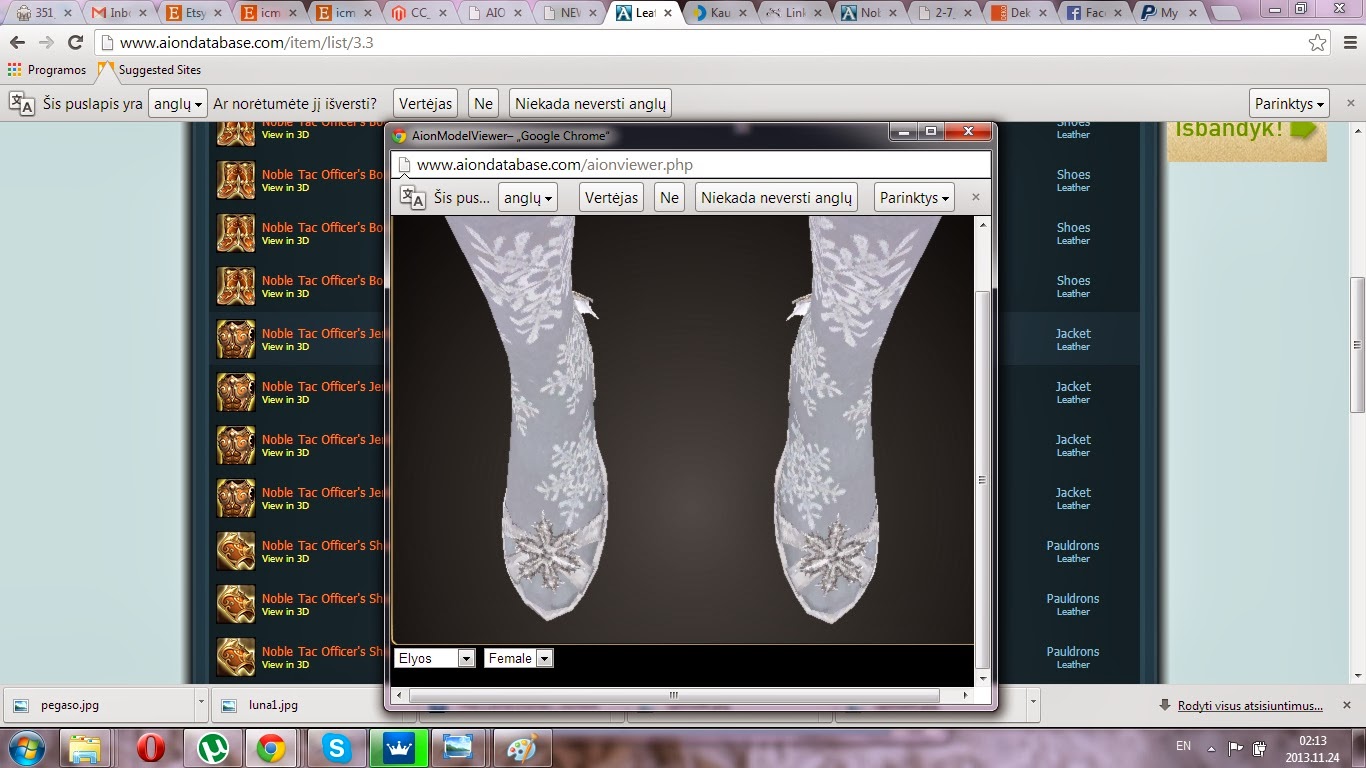Viewport: 1366px width, 768px height.
Task: Open the luna1.jpg downloaded file
Action: 308,704
